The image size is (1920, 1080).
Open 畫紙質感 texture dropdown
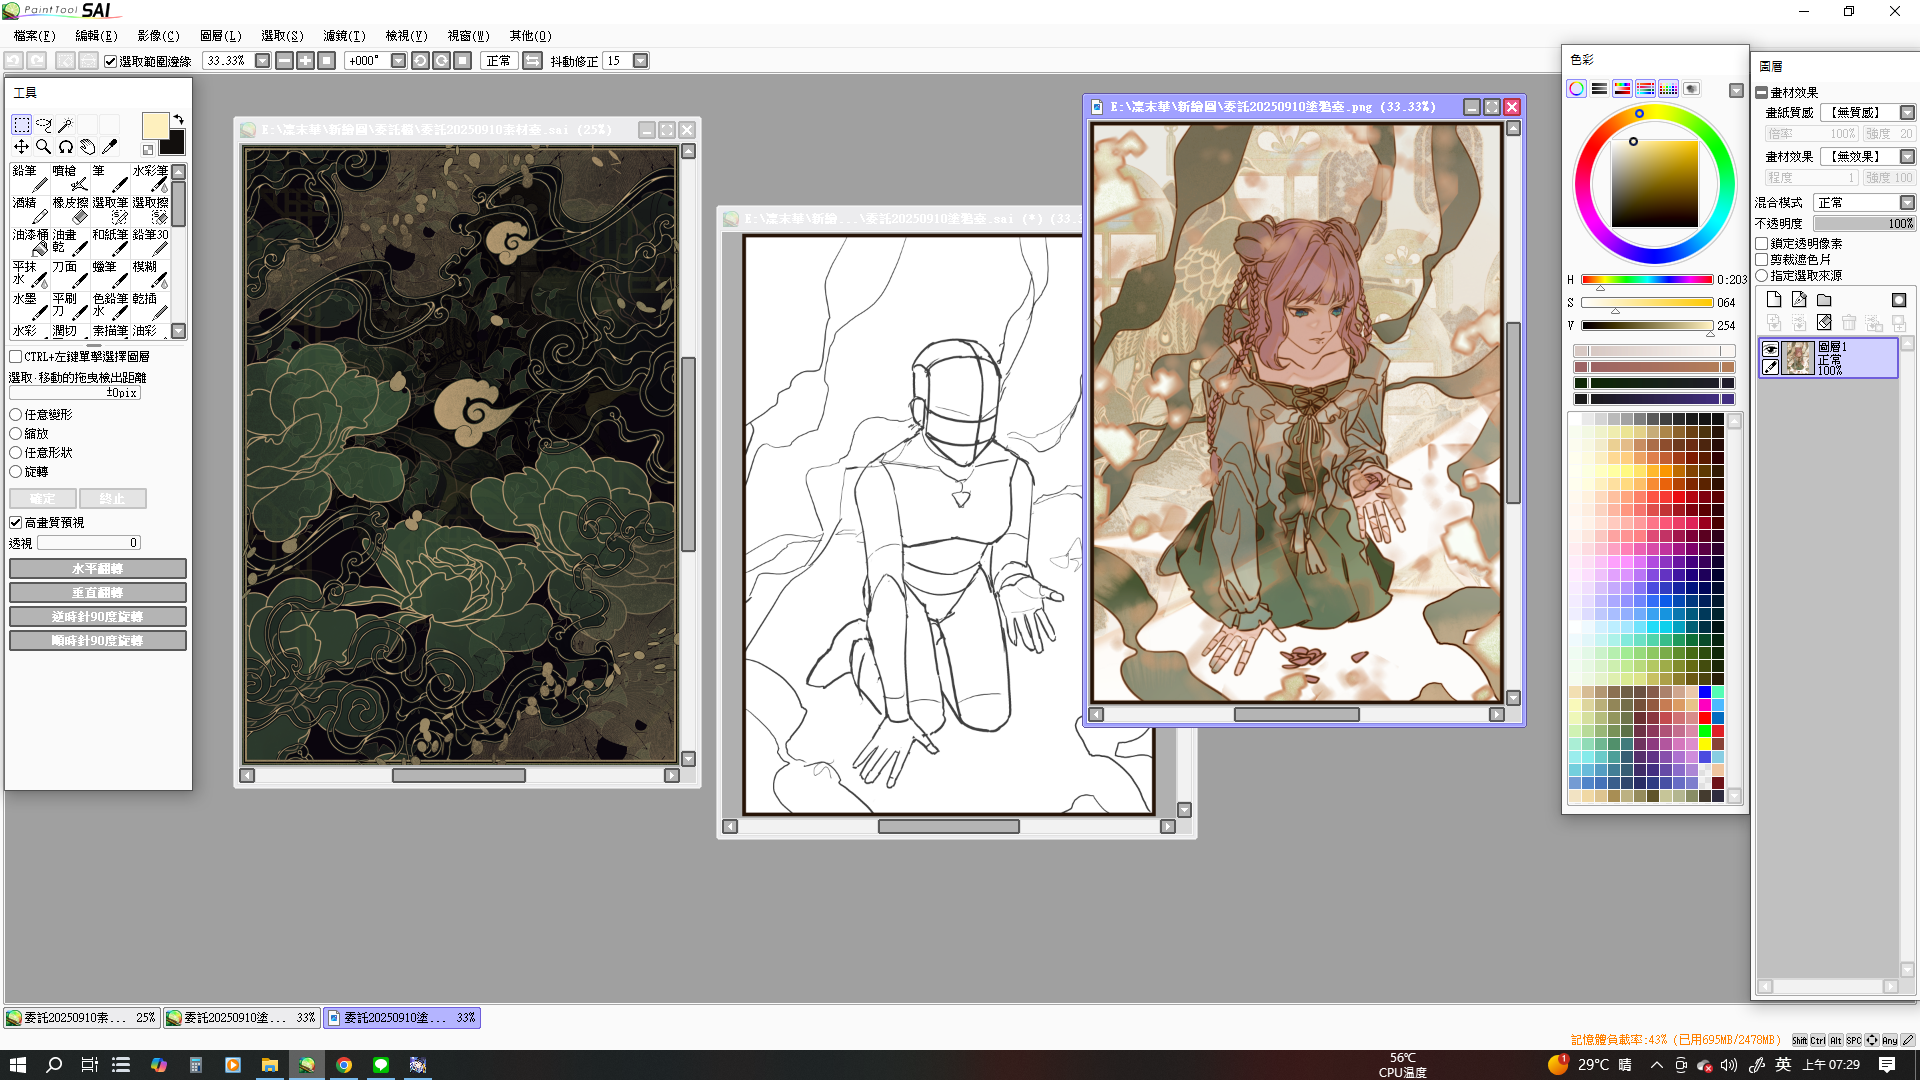(x=1908, y=113)
